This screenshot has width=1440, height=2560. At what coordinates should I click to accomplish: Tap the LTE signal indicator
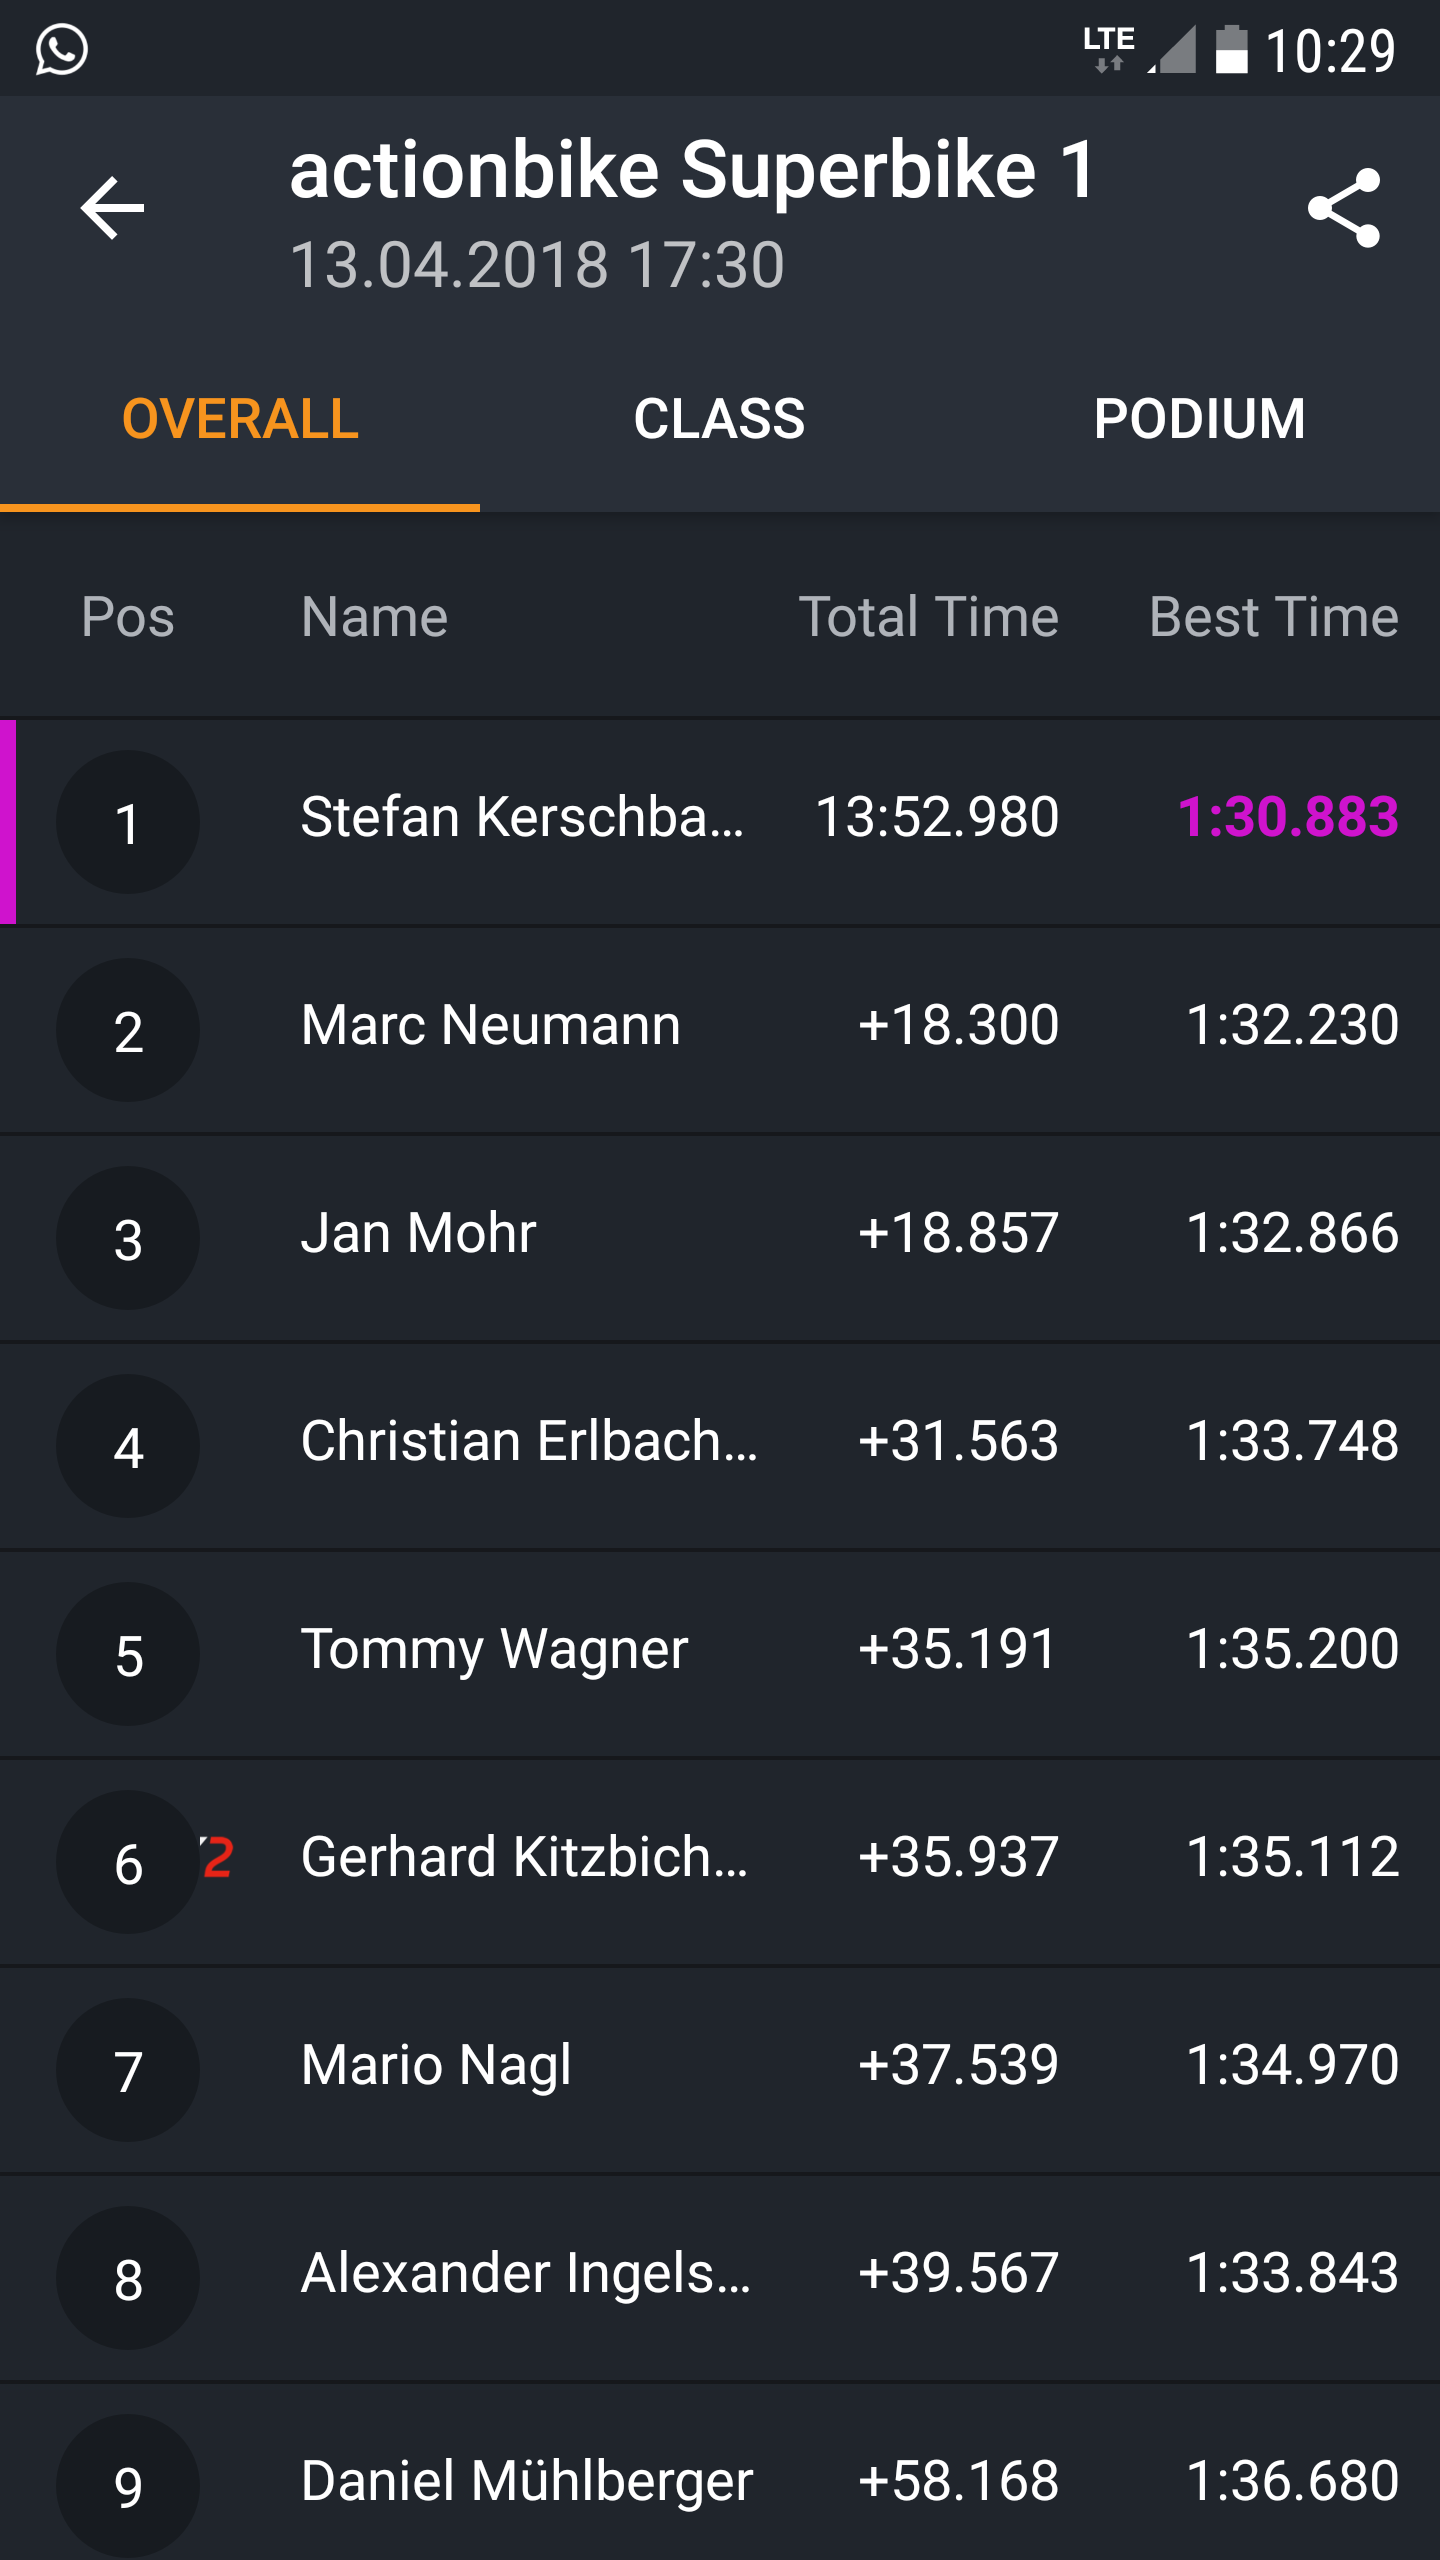pyautogui.click(x=1110, y=48)
